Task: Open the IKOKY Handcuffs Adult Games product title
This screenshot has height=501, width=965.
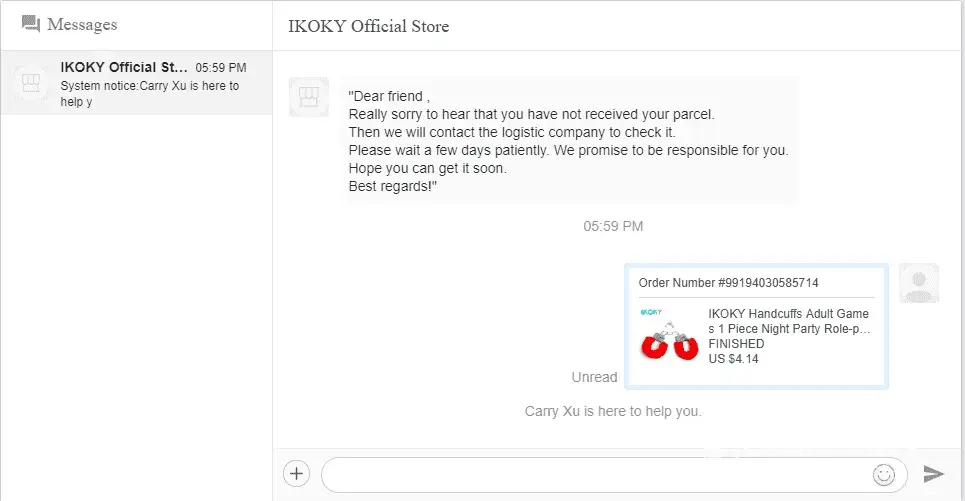Action: [x=788, y=321]
